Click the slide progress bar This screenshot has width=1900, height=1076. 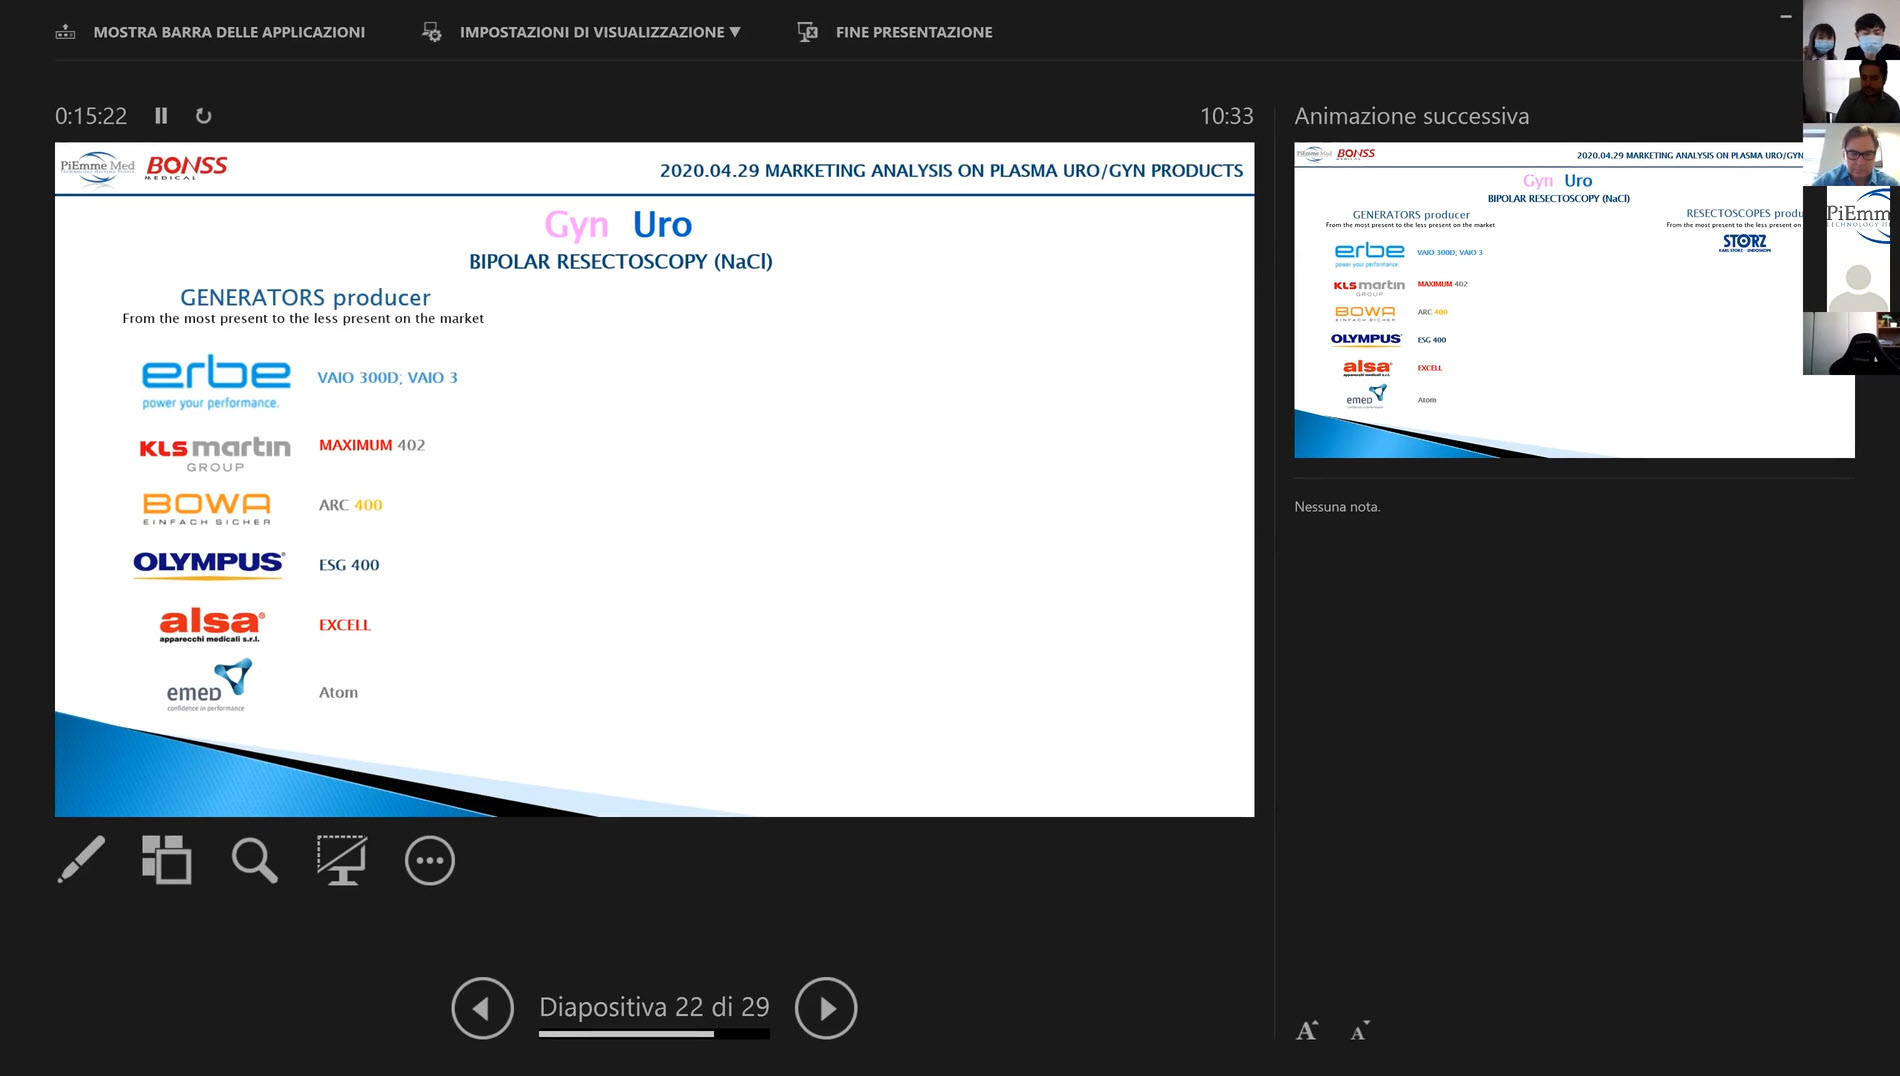tap(654, 1034)
